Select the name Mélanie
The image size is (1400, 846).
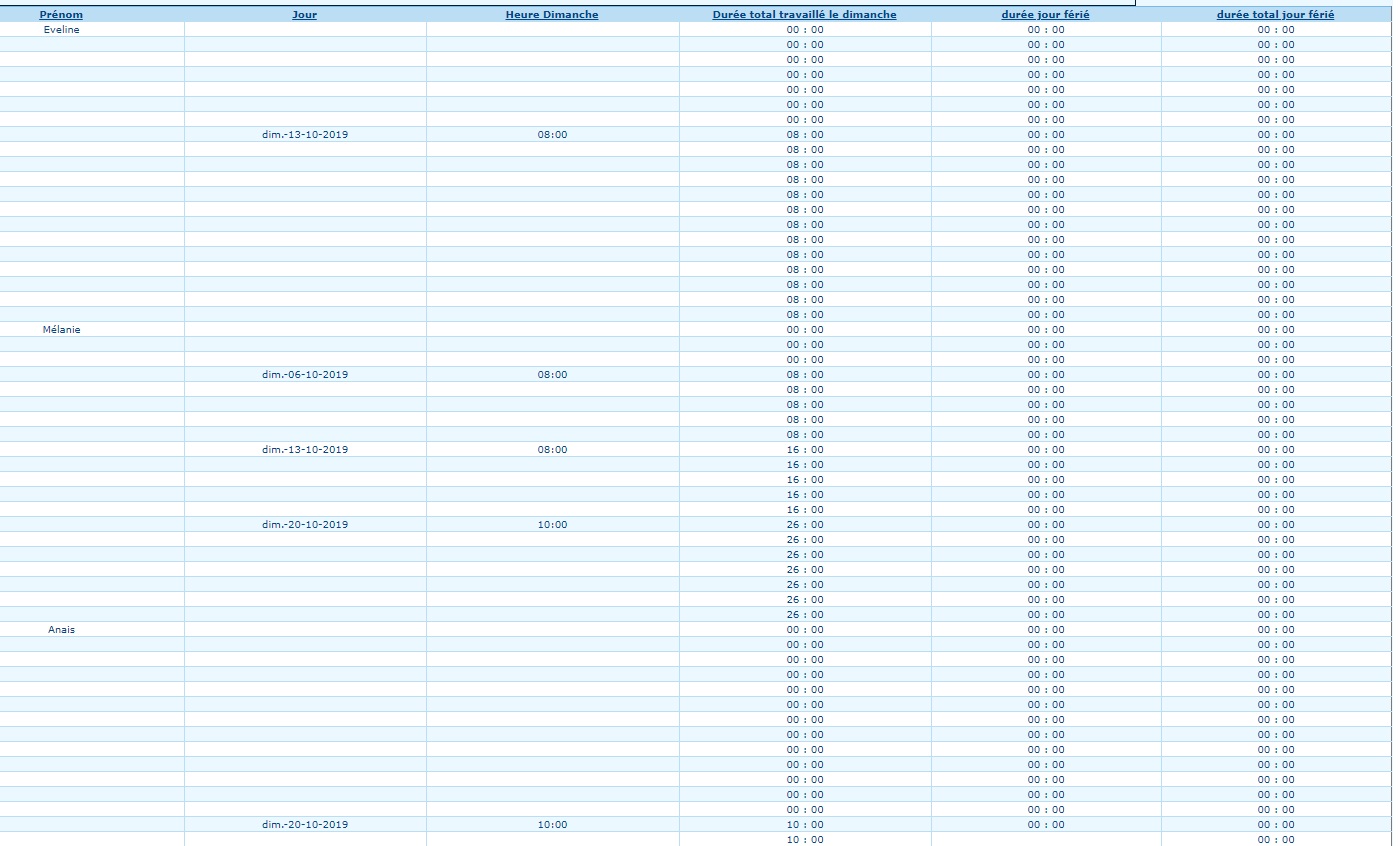(x=62, y=330)
